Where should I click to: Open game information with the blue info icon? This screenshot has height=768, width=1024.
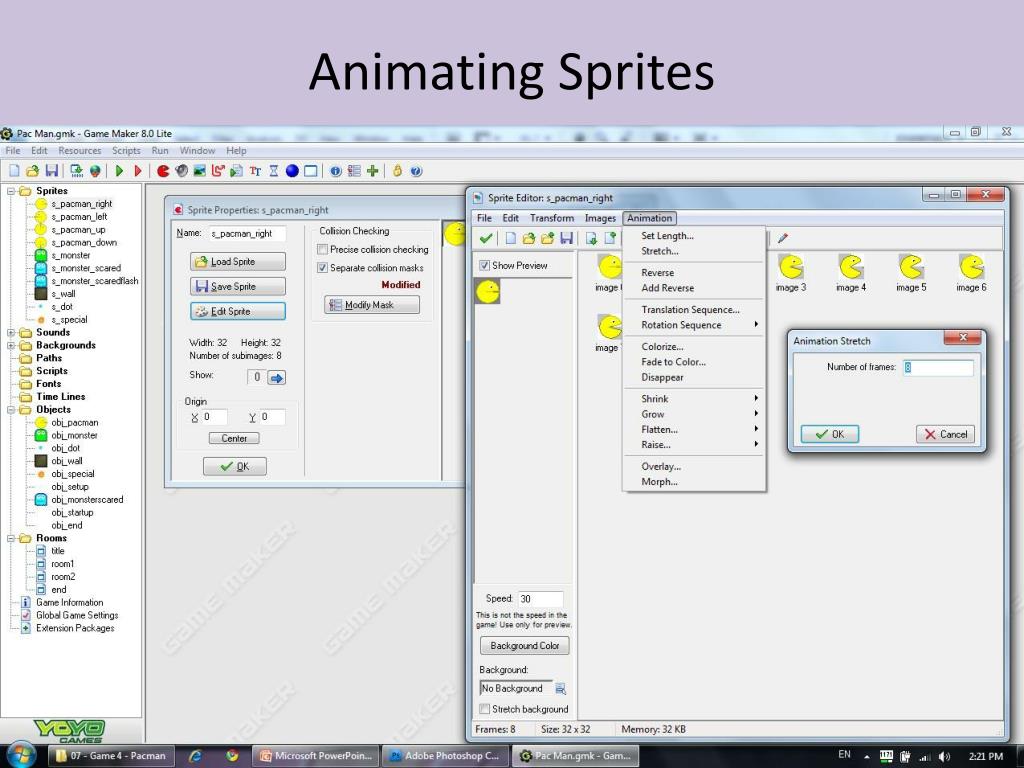point(336,171)
